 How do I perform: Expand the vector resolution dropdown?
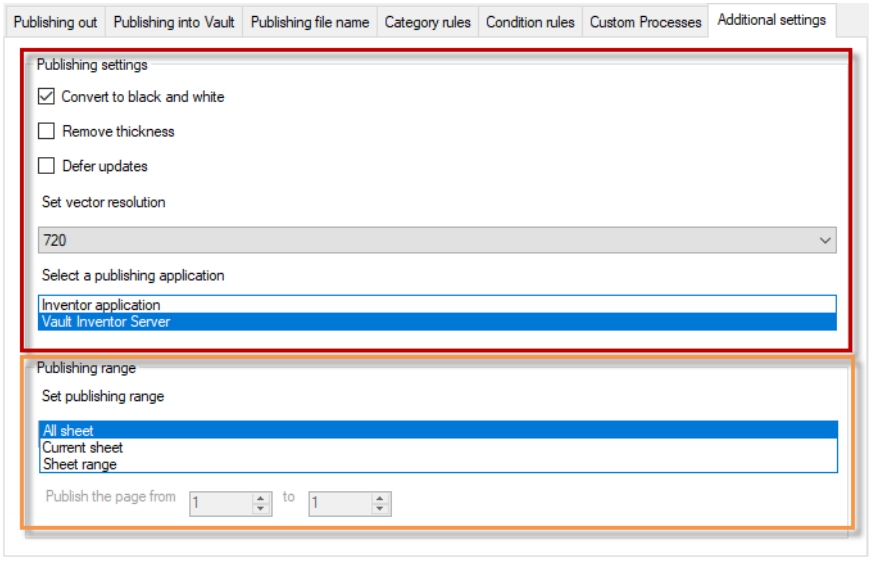(x=825, y=241)
